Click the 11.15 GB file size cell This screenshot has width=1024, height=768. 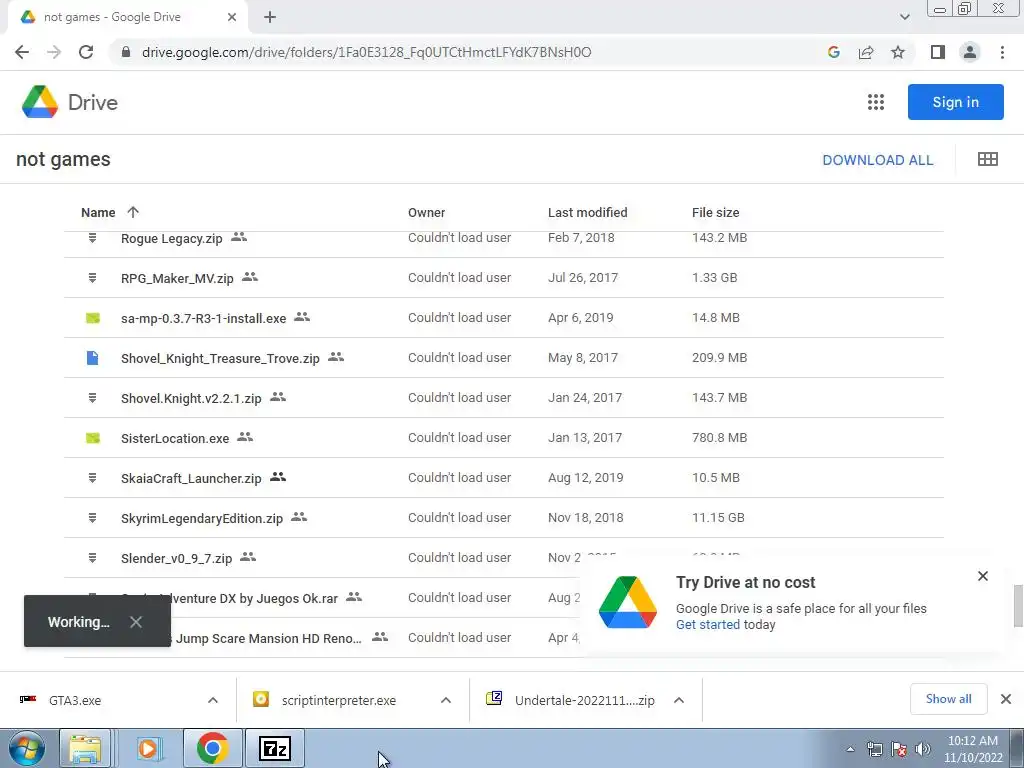tap(718, 518)
